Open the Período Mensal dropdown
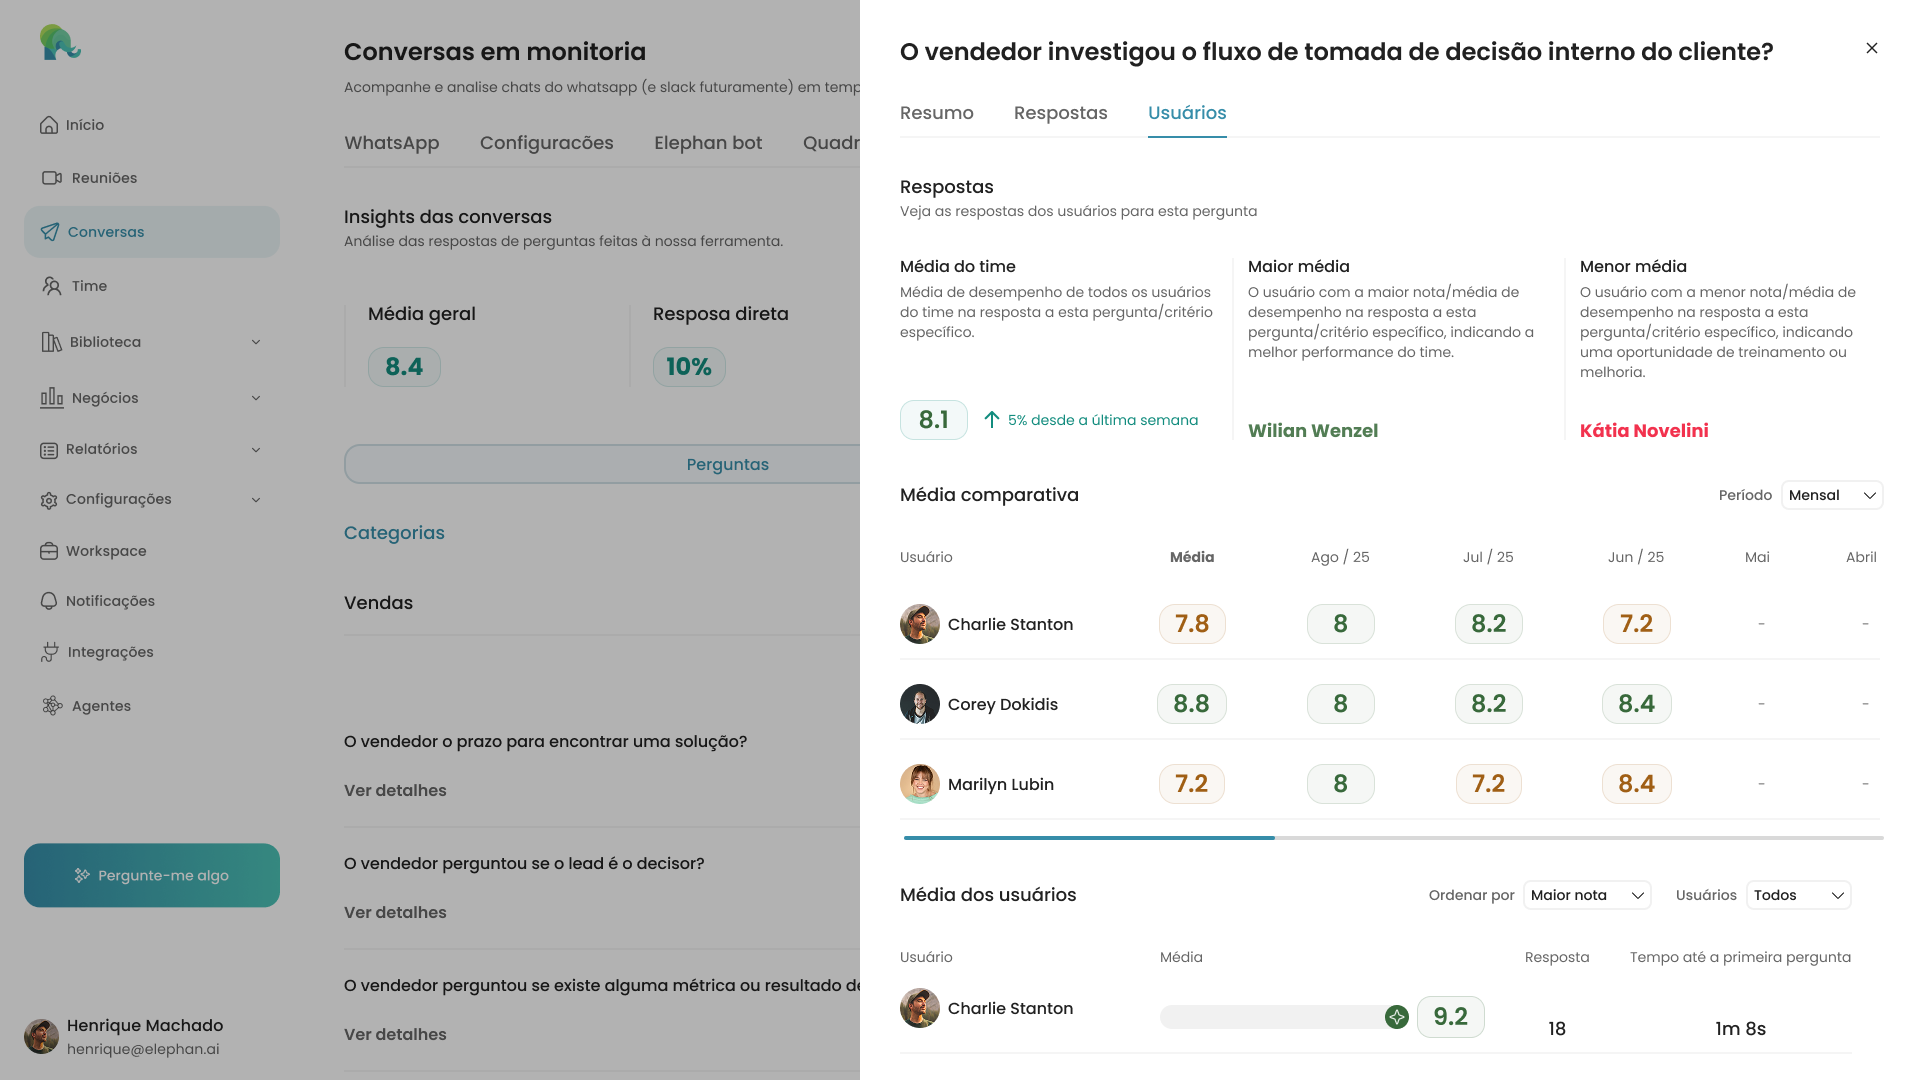This screenshot has width=1920, height=1080. pos(1832,495)
